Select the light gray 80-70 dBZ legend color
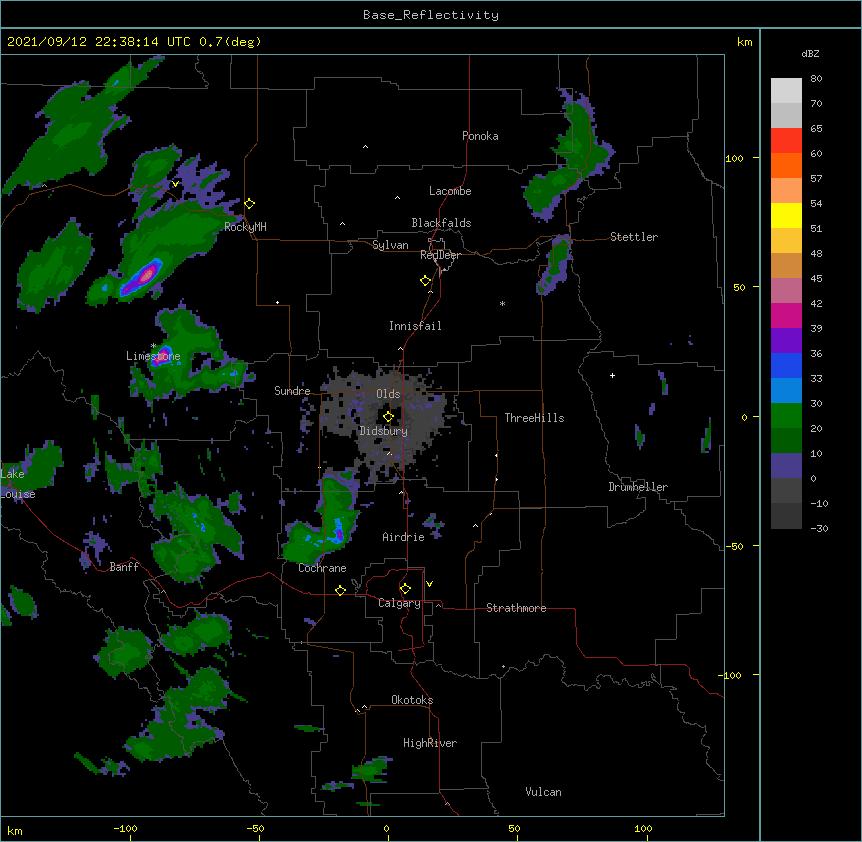This screenshot has width=862, height=842. tap(786, 91)
